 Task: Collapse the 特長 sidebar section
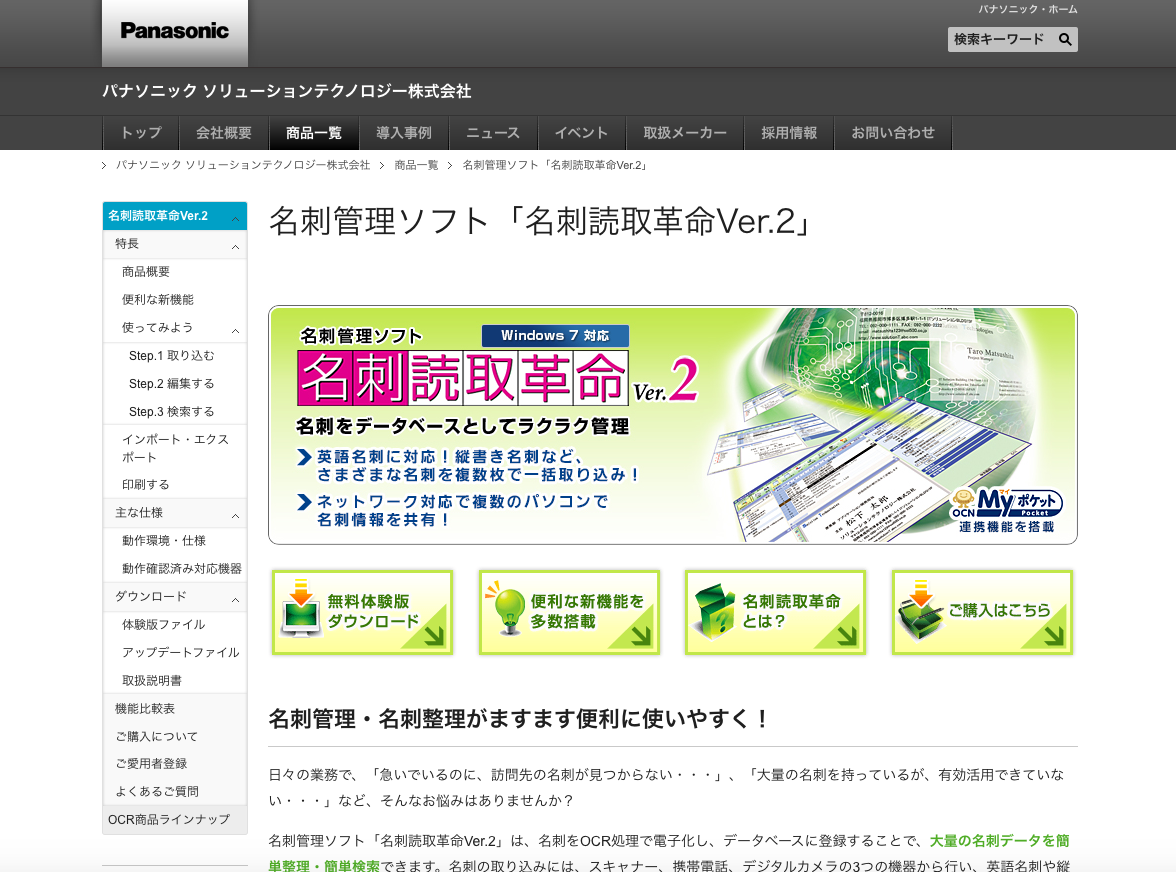(235, 245)
